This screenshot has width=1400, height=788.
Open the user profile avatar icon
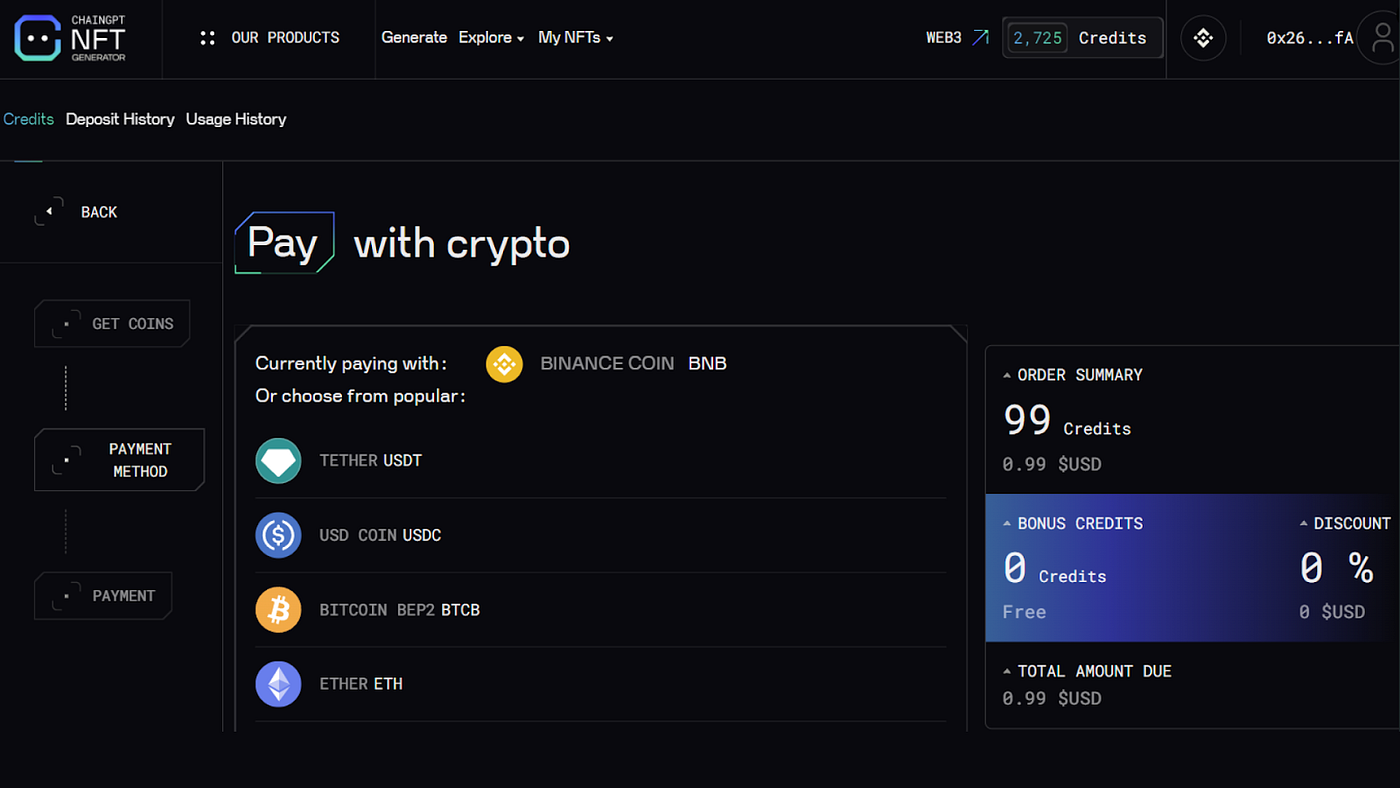(1383, 38)
